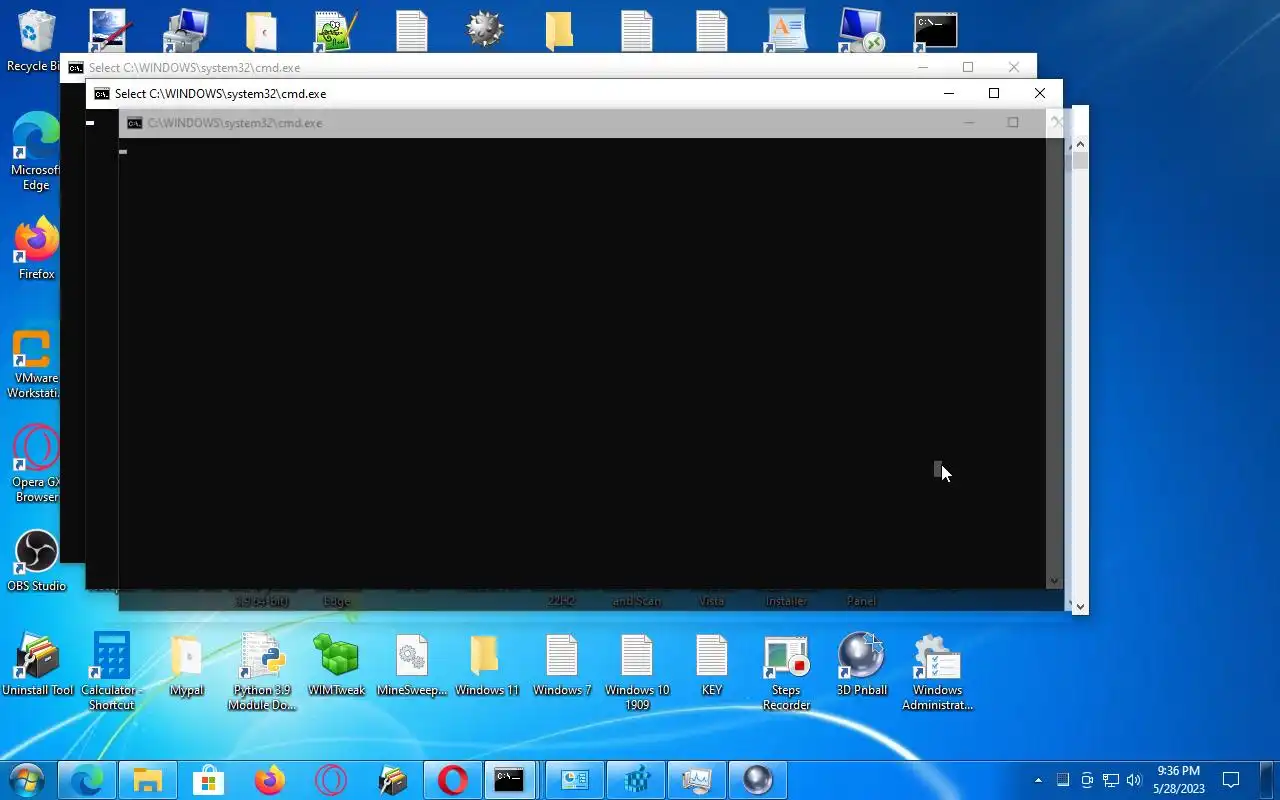Click the scroll up arrow of the front cmd window
This screenshot has width=1280, height=800.
[1080, 146]
